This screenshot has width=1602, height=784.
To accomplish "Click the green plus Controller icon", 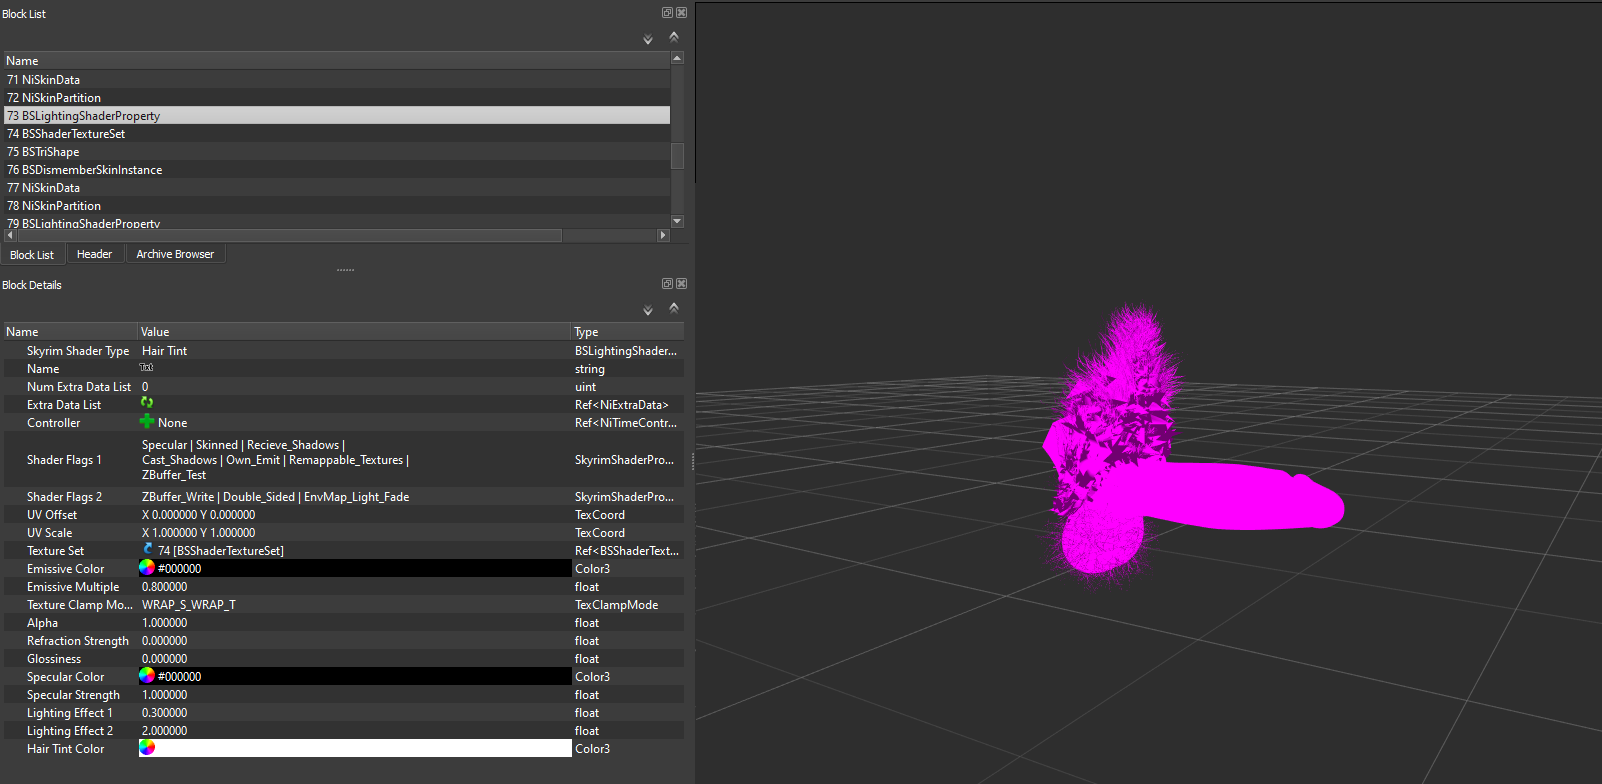I will click(x=147, y=421).
